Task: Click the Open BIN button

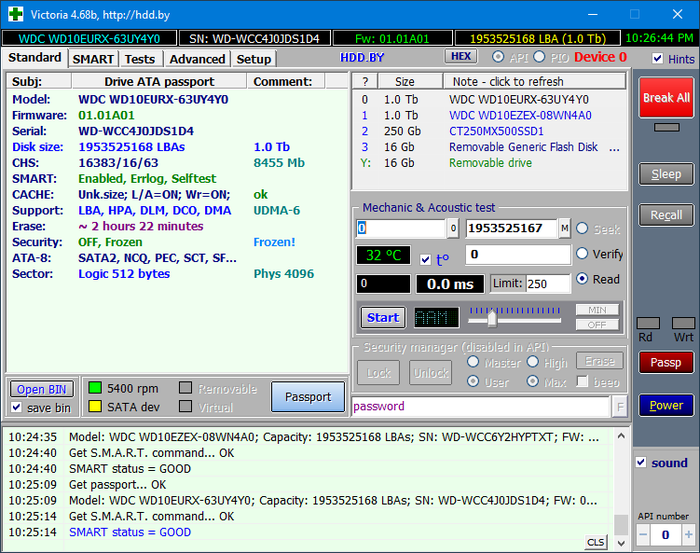Action: [x=42, y=389]
